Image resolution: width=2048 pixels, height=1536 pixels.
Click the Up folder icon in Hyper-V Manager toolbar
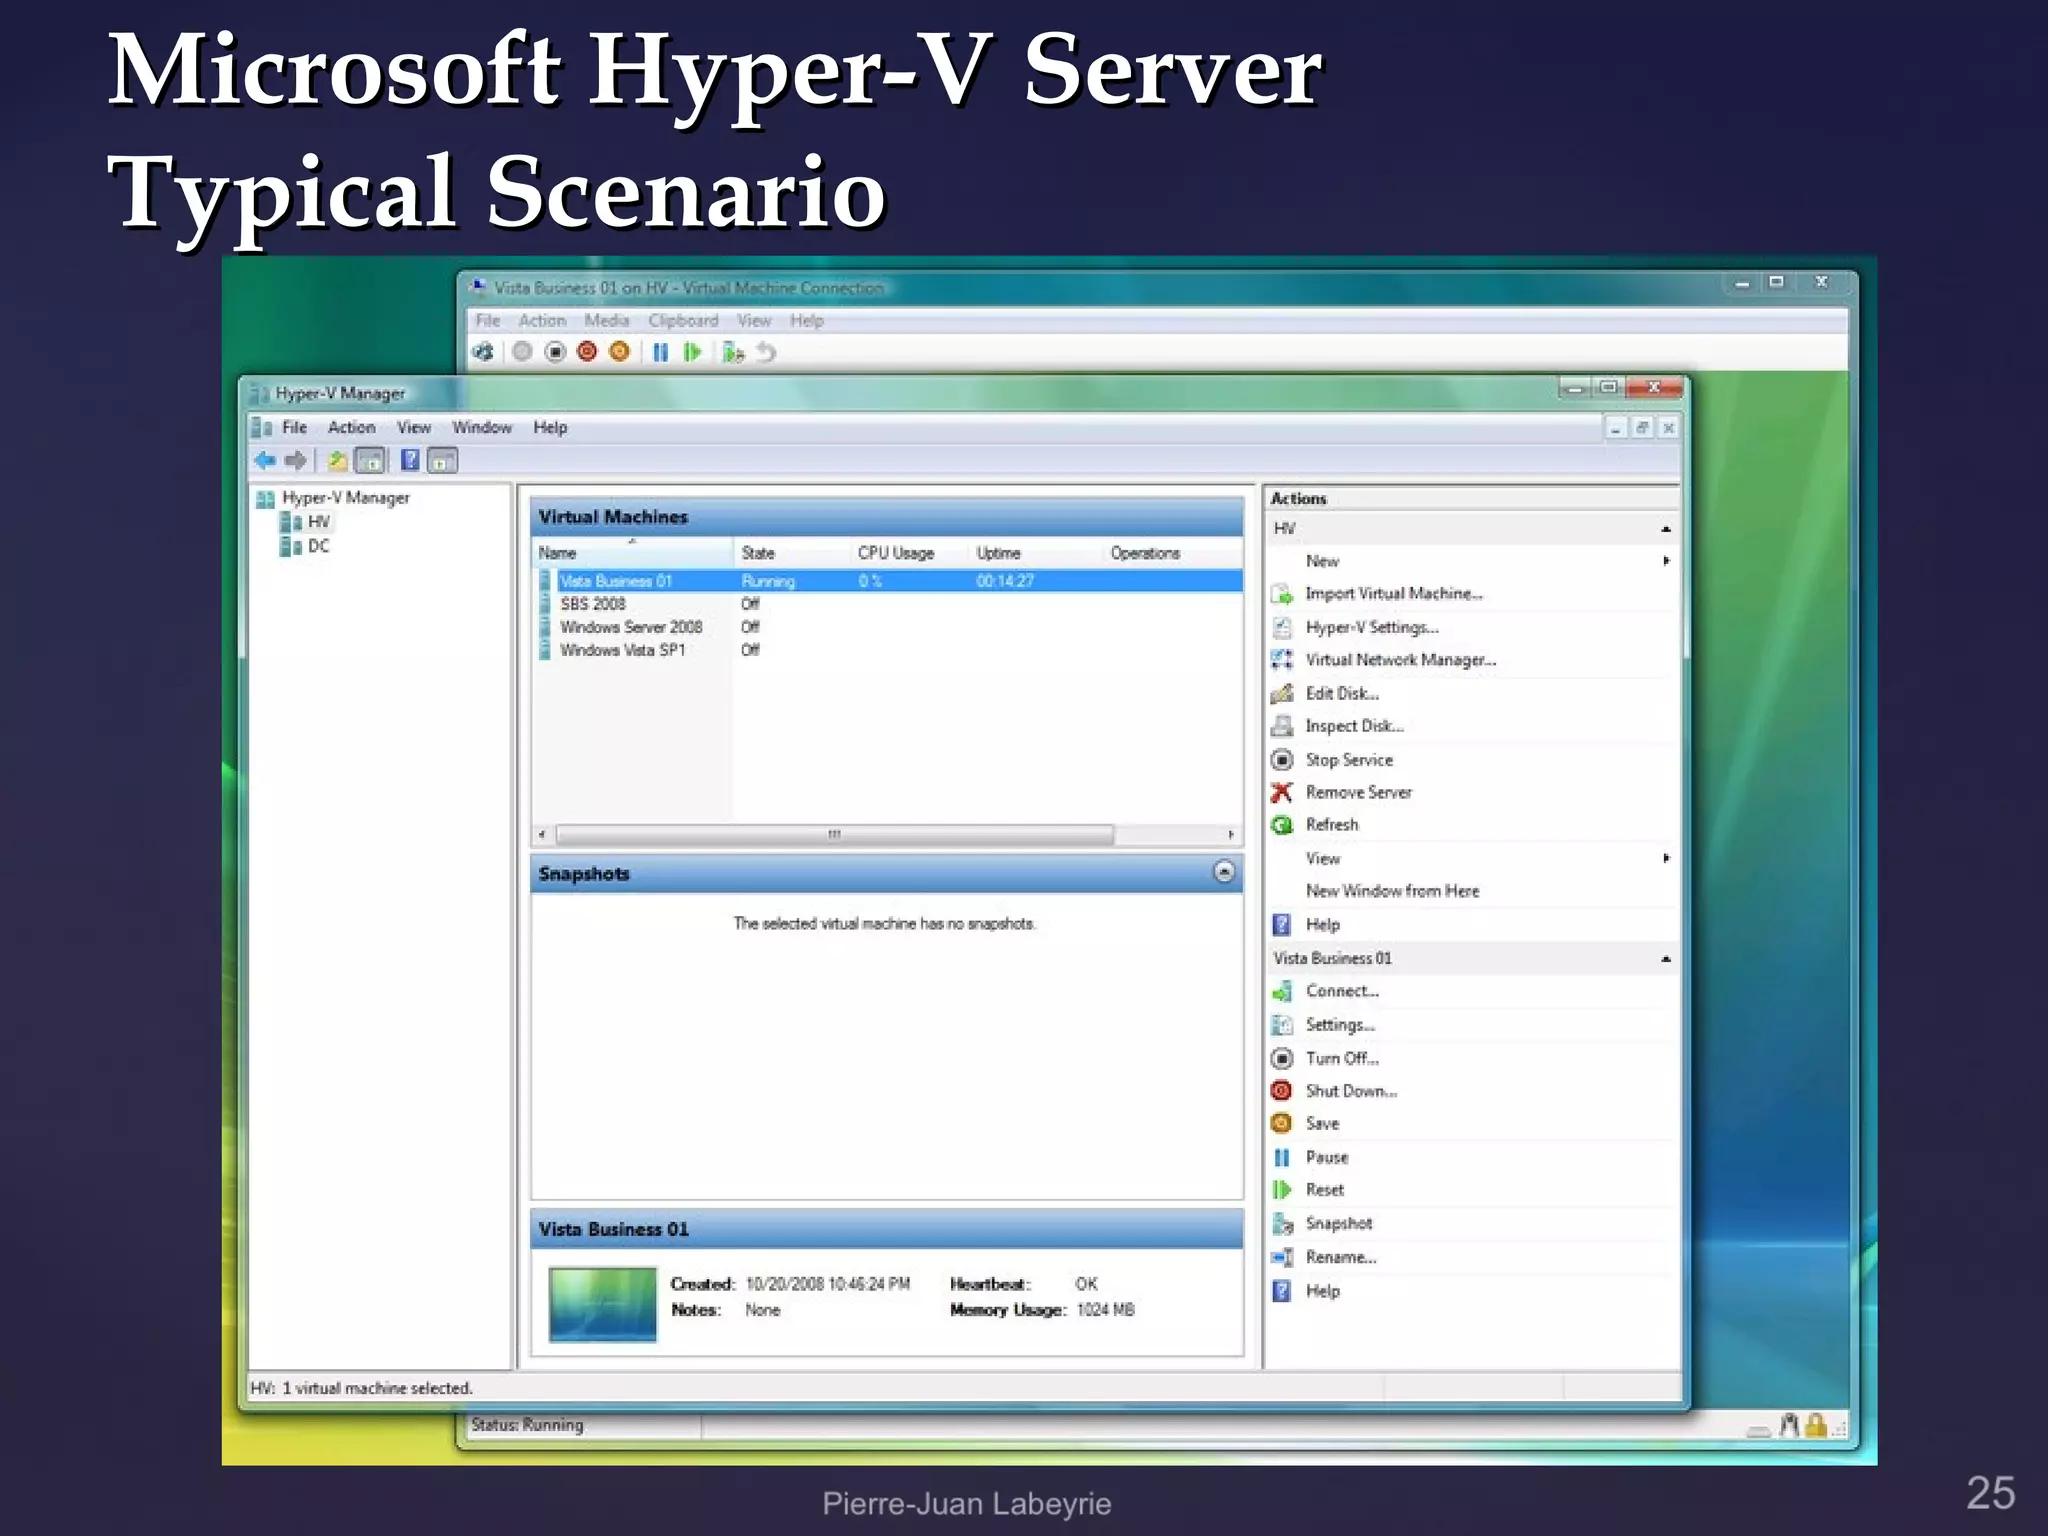tap(338, 460)
